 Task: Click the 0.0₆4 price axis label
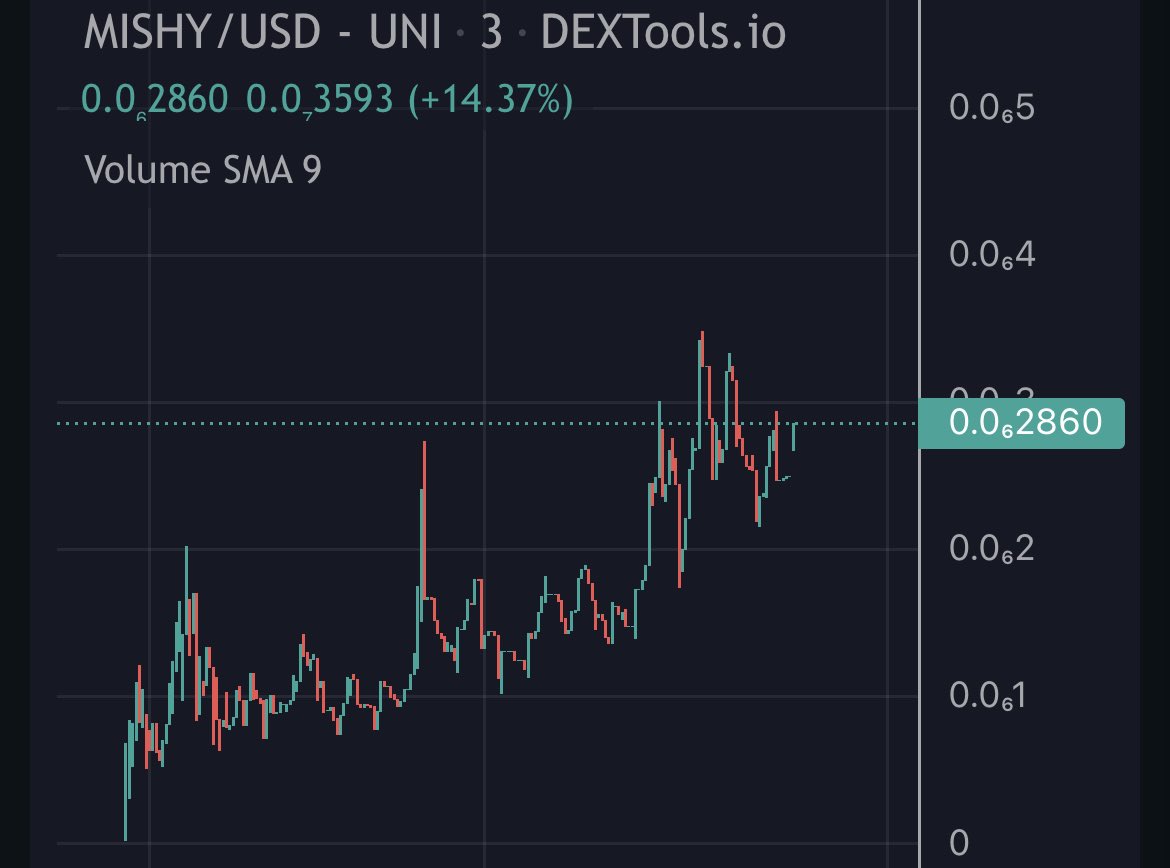click(992, 255)
